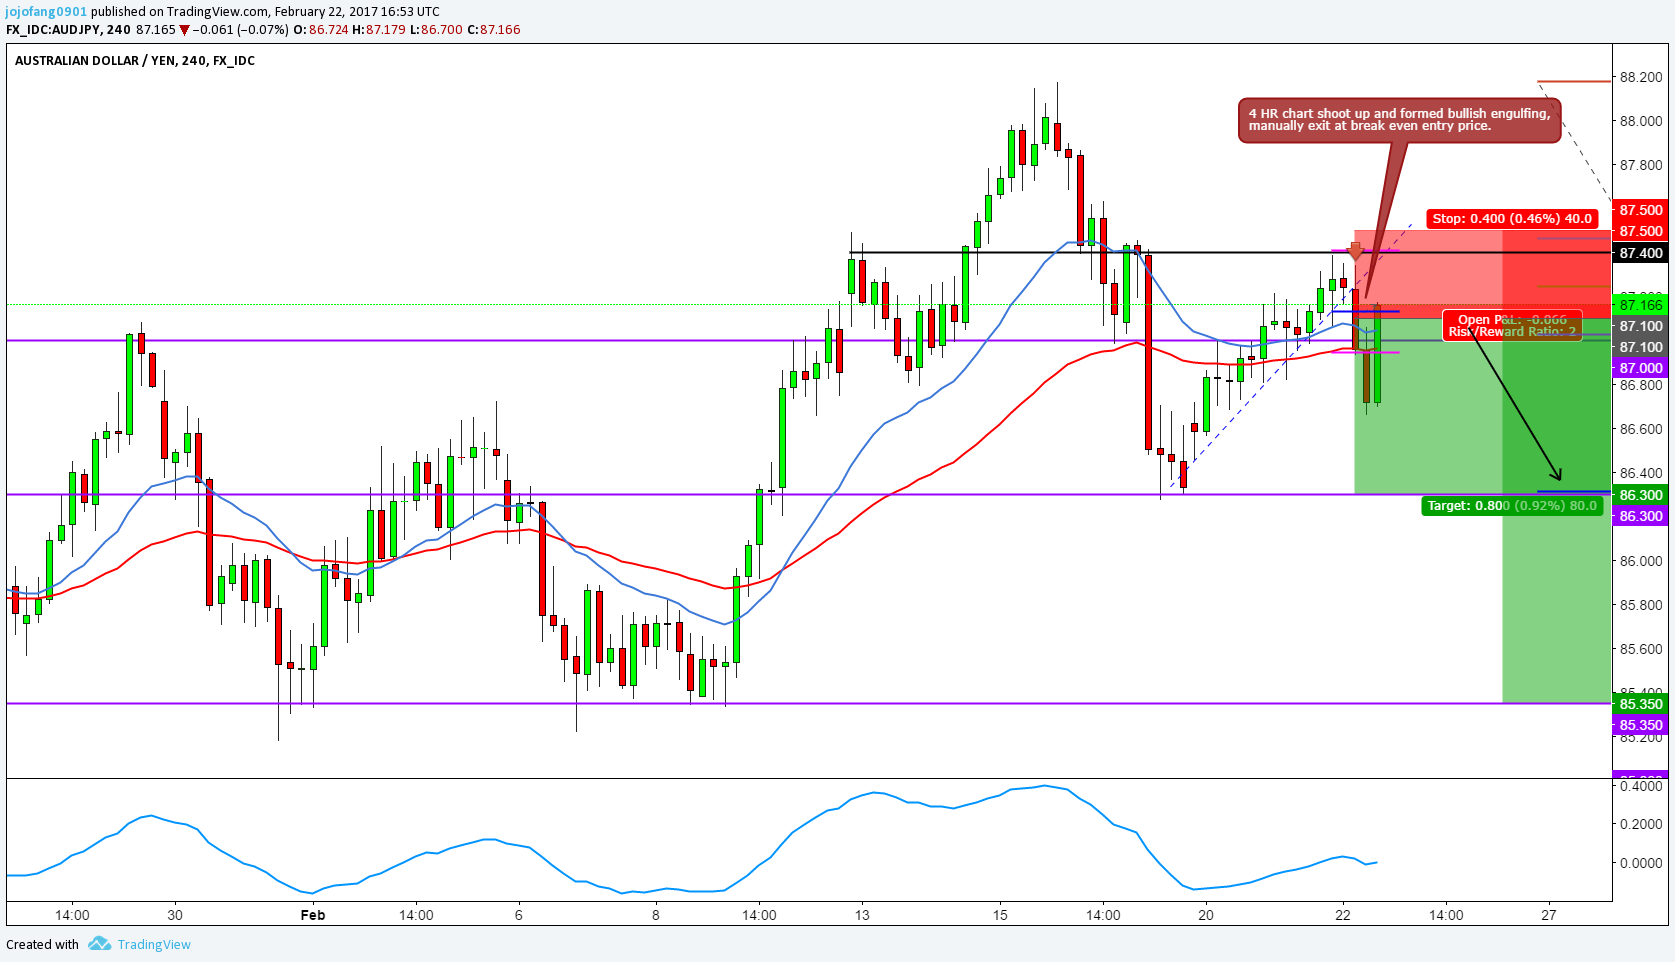Click the 'O:86.724' open value in header
The height and width of the screenshot is (962, 1675).
point(321,30)
